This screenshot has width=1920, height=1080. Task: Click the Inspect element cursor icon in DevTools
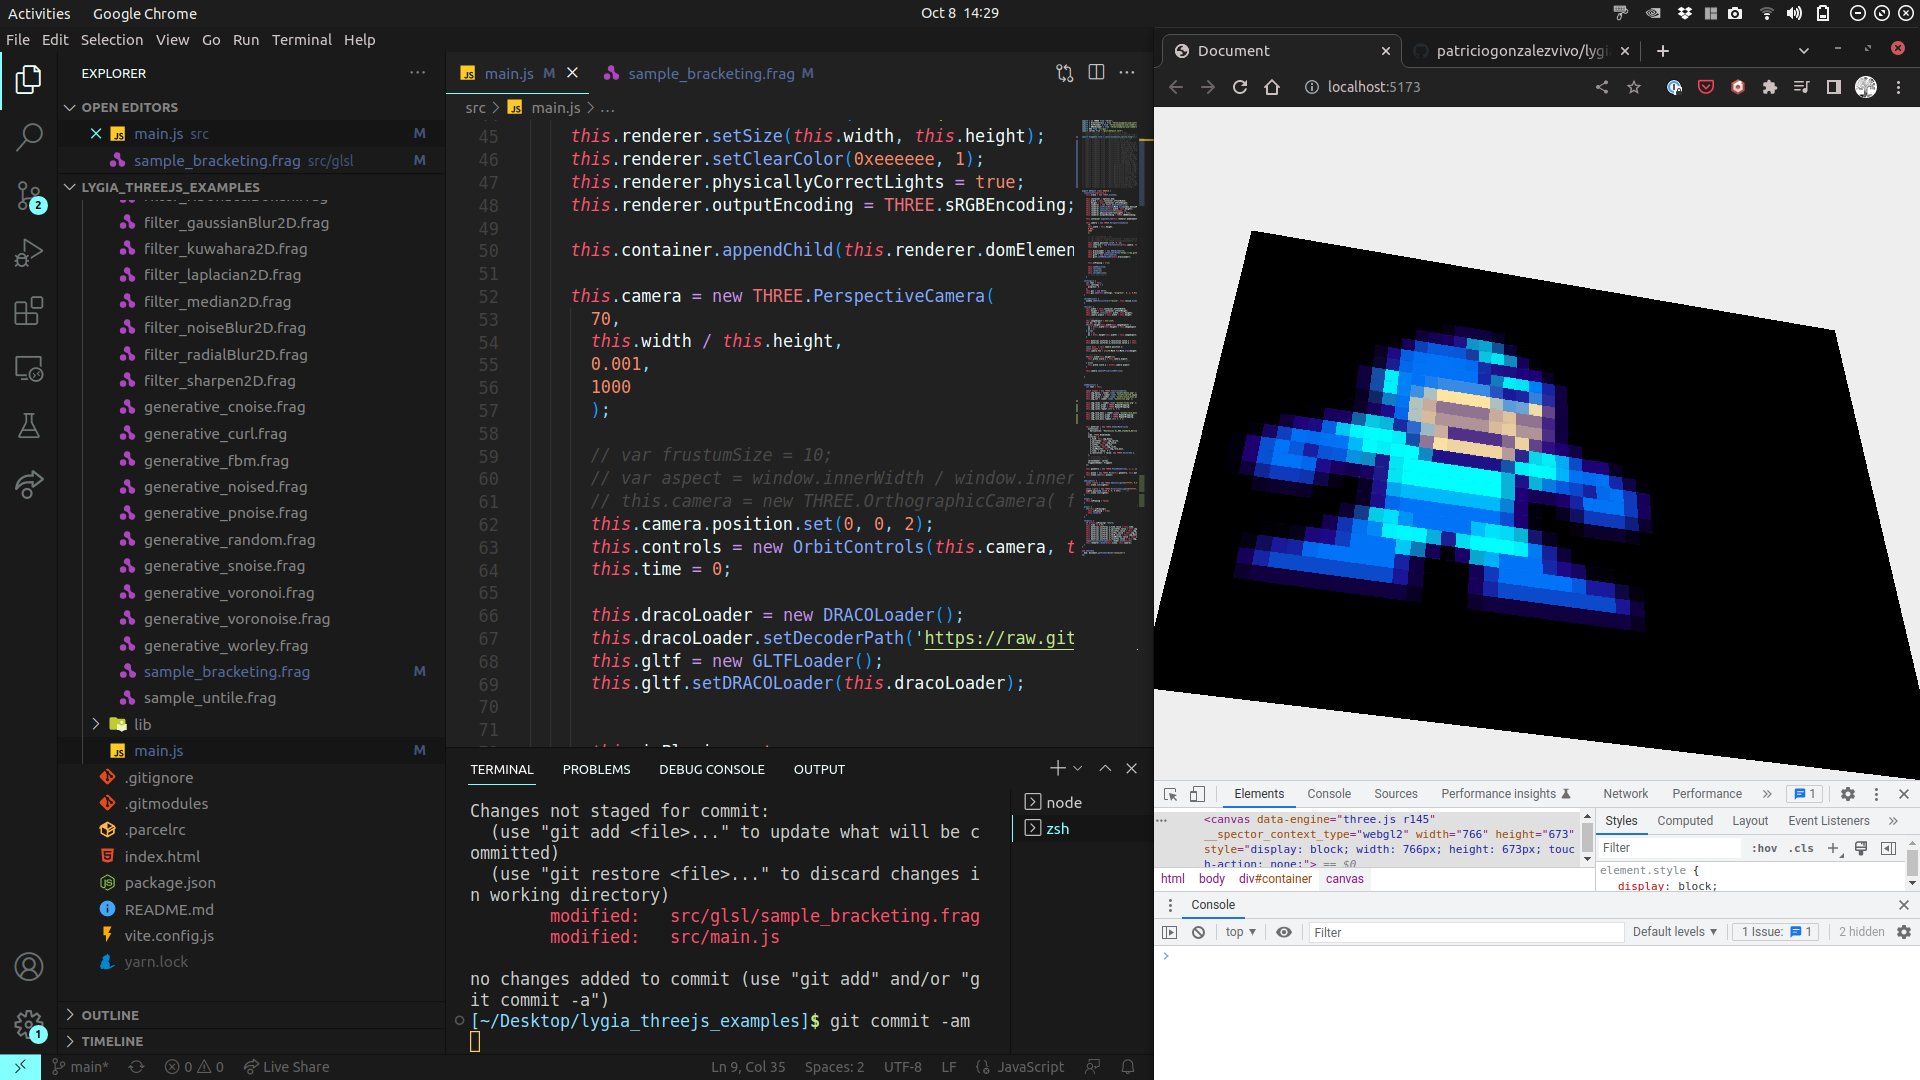(x=1168, y=793)
